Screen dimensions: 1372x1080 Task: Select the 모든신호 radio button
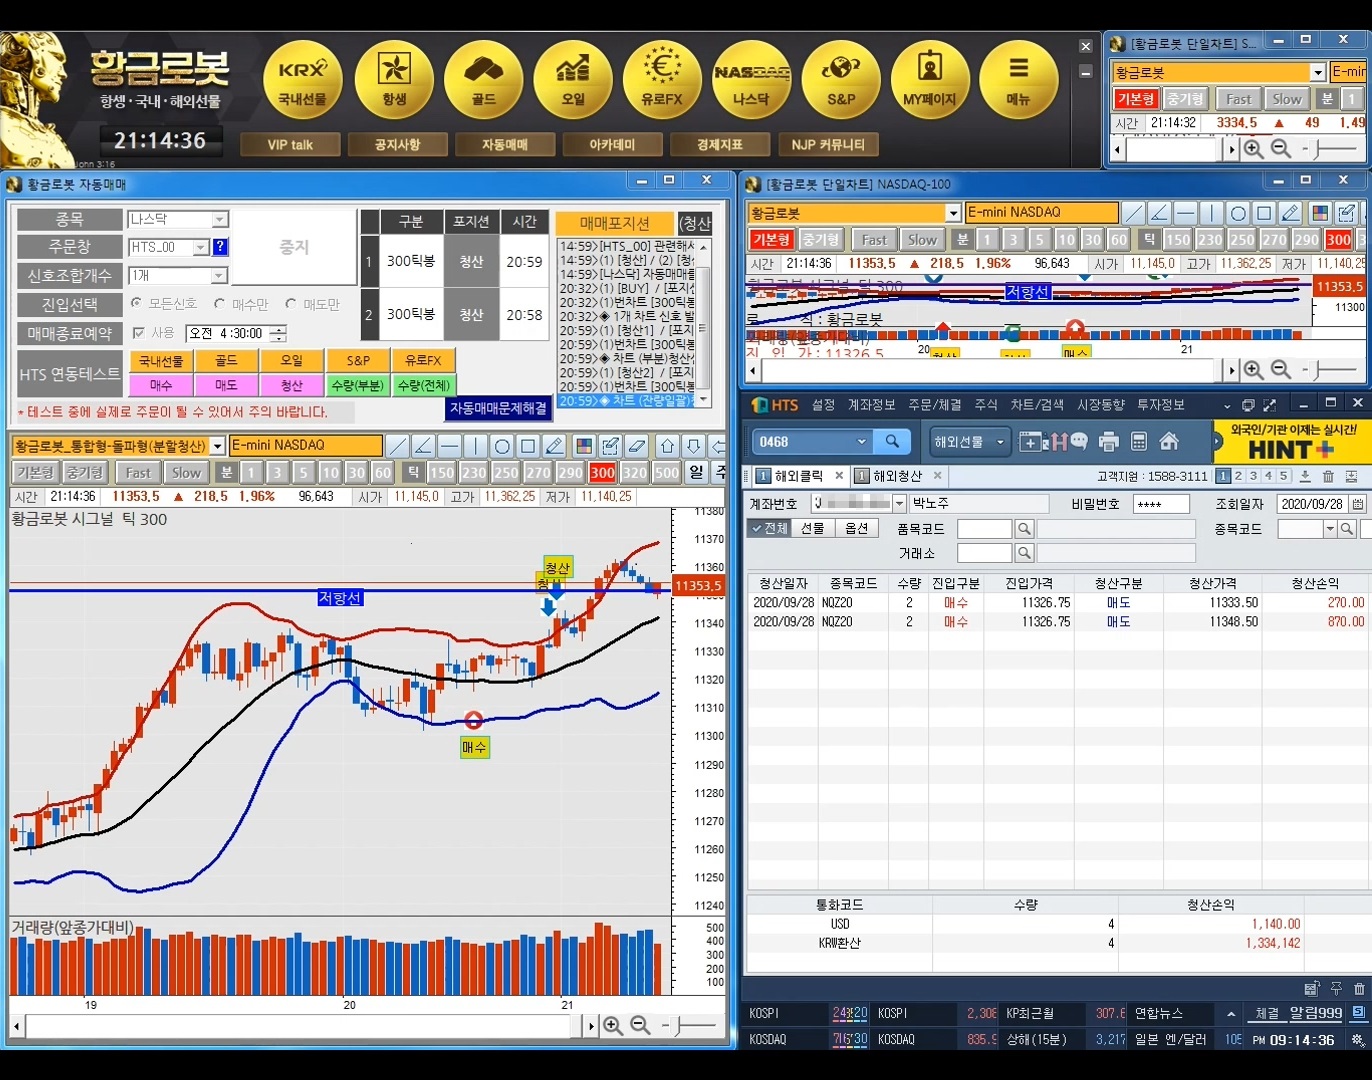[137, 303]
